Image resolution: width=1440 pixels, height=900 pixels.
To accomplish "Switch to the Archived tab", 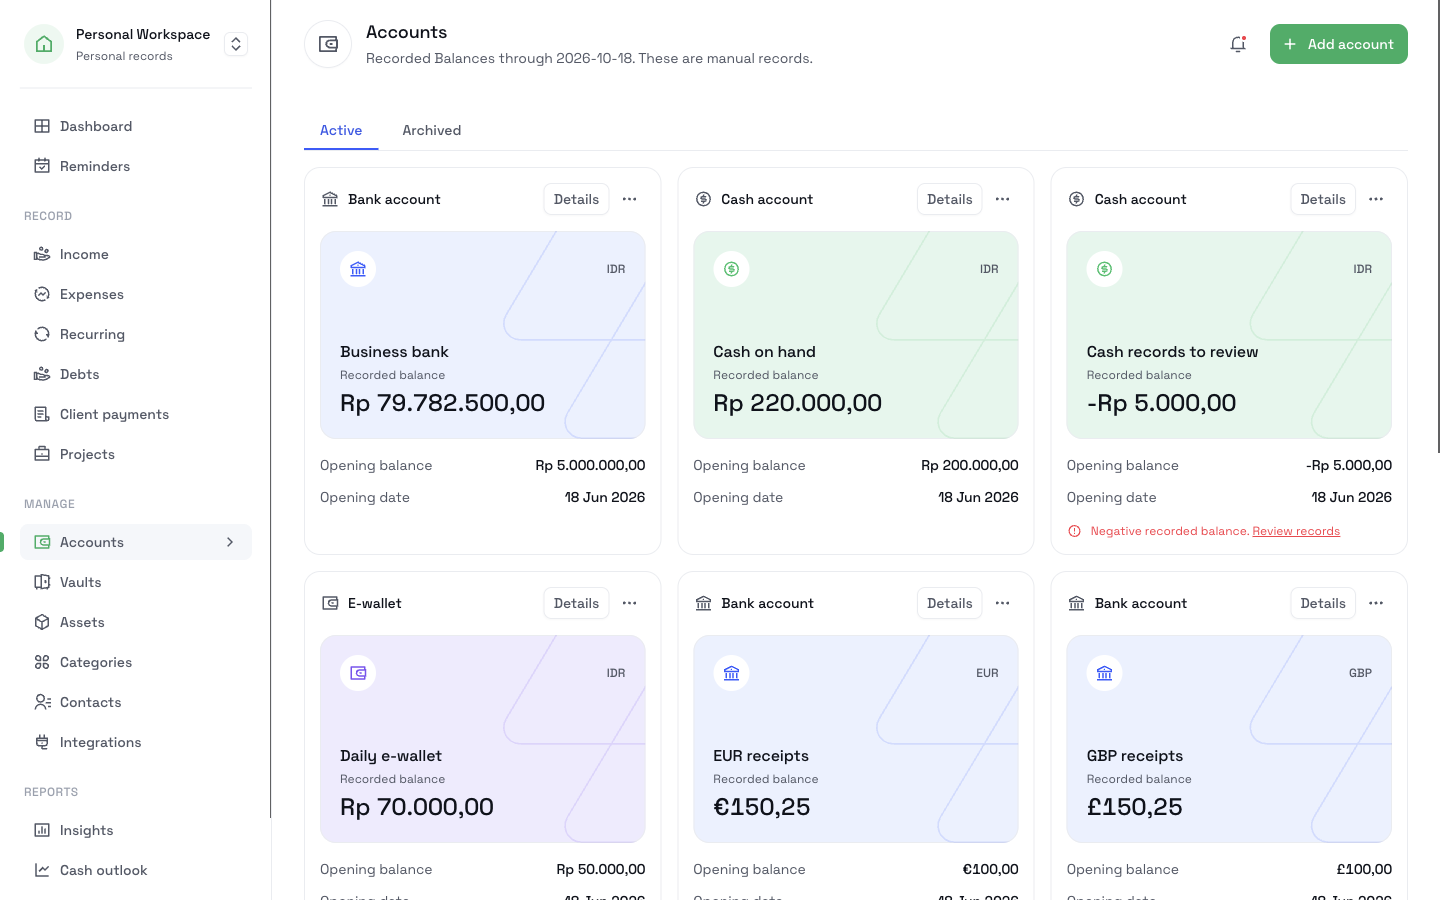I will point(432,130).
